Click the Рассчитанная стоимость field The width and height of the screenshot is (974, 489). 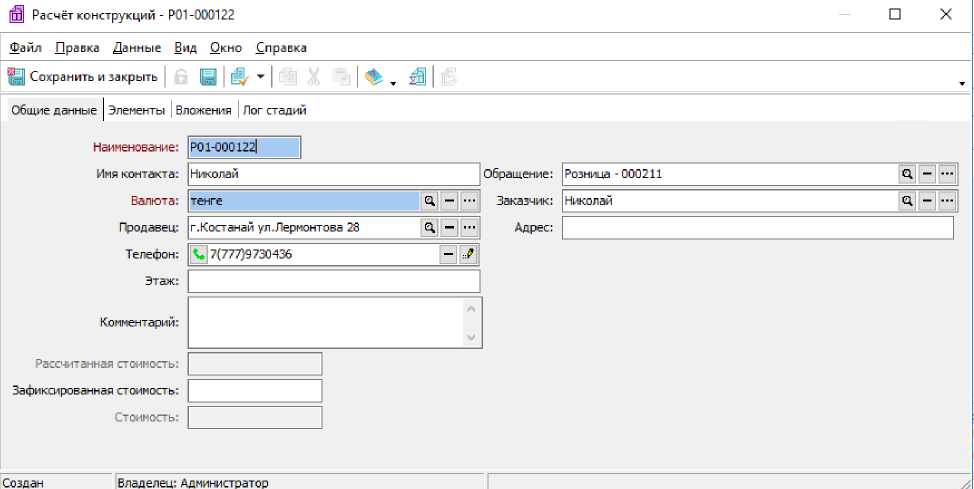point(255,363)
